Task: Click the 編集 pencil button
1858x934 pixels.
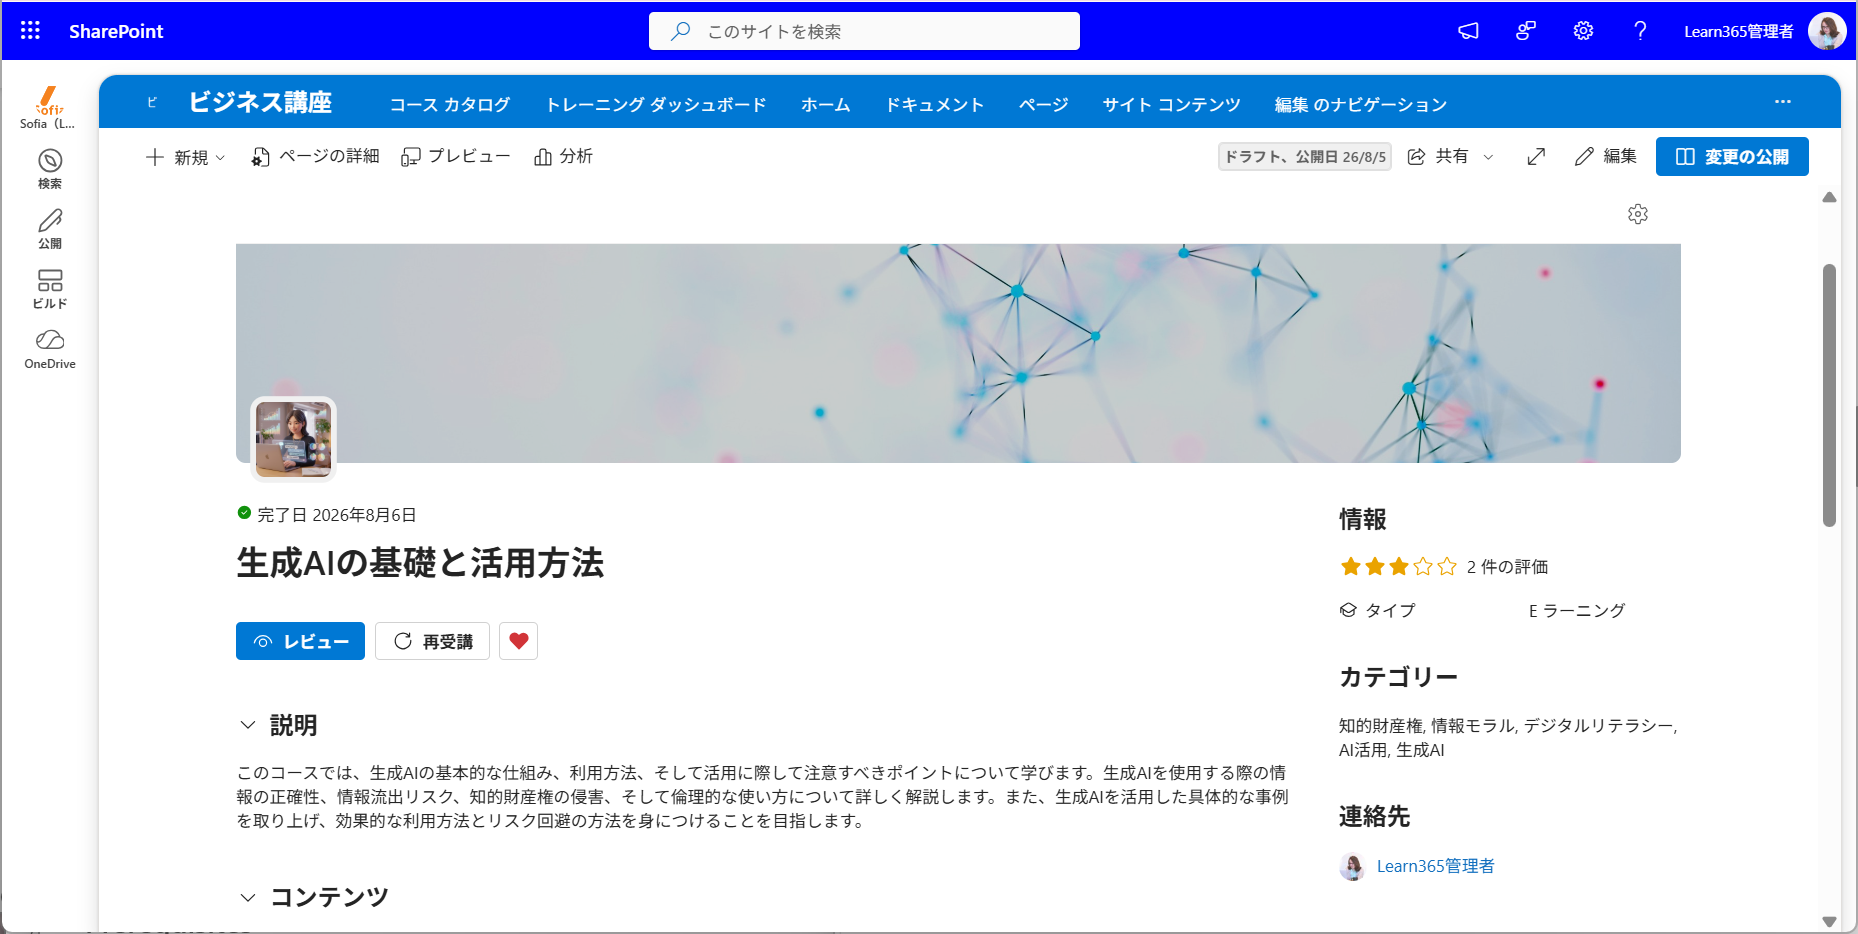Action: coord(1606,156)
